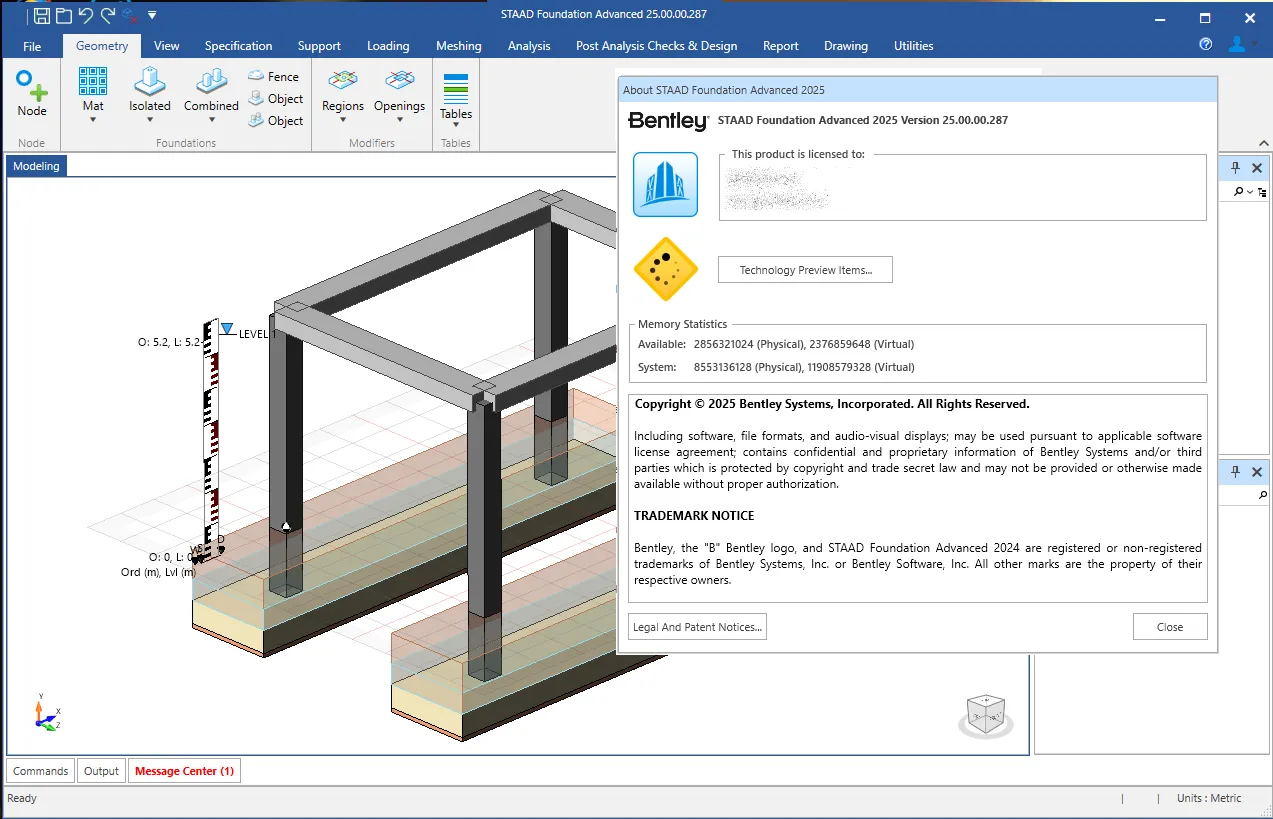Screen dimensions: 1273x819
Task: Click the Node tool in the ribbon
Action: pos(32,94)
